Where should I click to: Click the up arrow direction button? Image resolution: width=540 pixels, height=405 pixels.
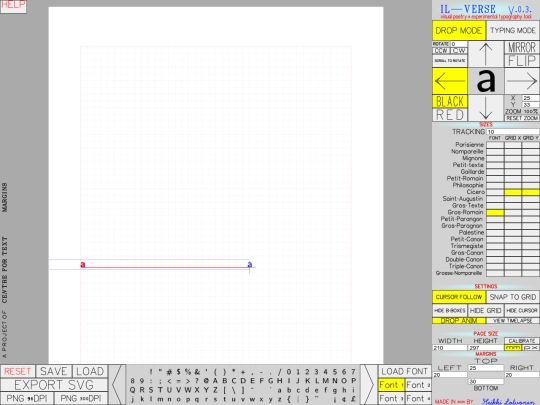click(486, 54)
